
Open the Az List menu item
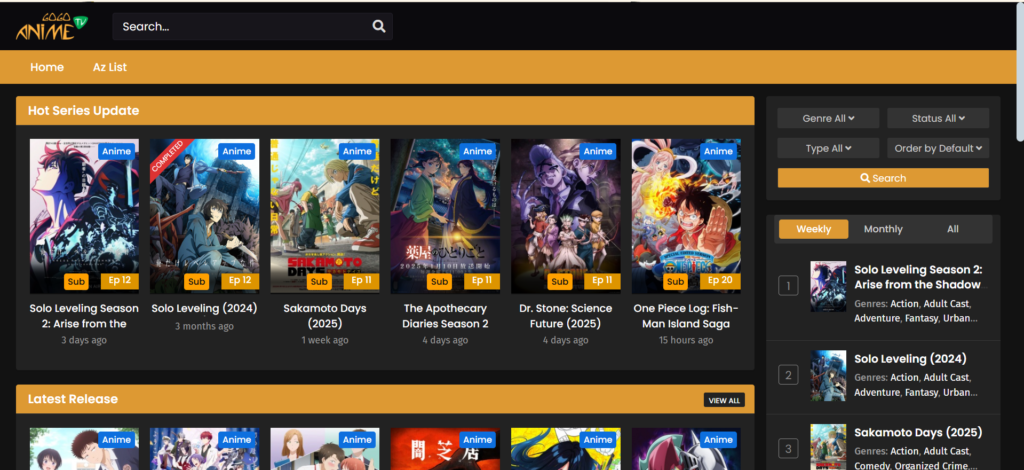[110, 67]
